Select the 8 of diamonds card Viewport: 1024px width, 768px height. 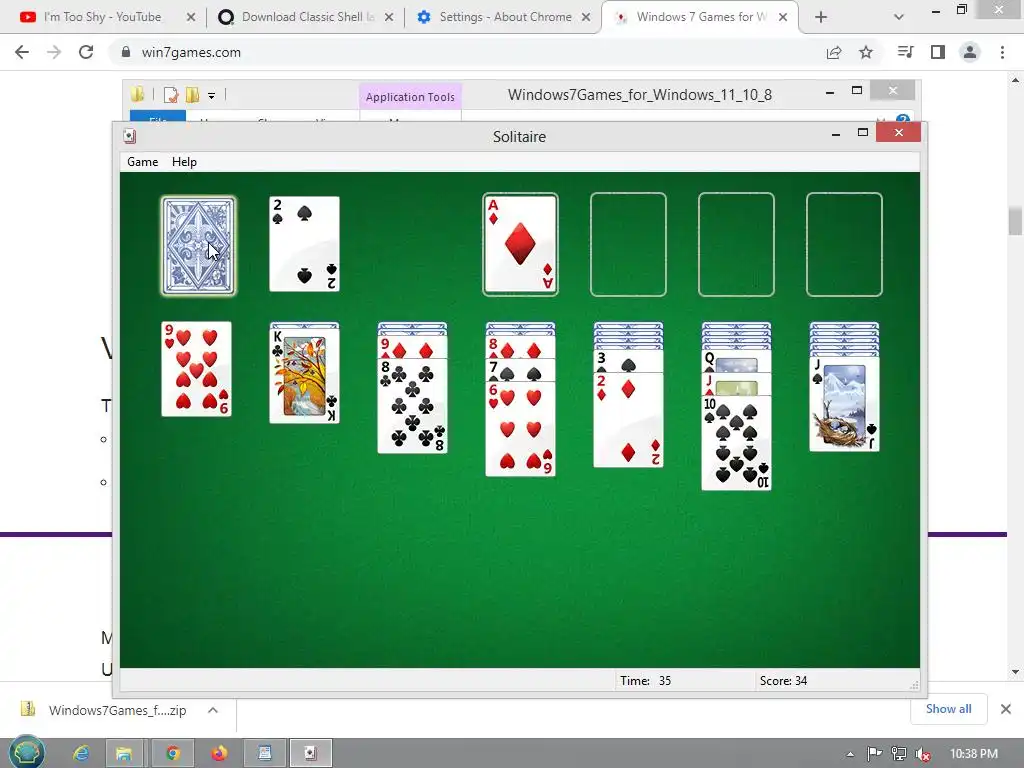click(x=520, y=348)
